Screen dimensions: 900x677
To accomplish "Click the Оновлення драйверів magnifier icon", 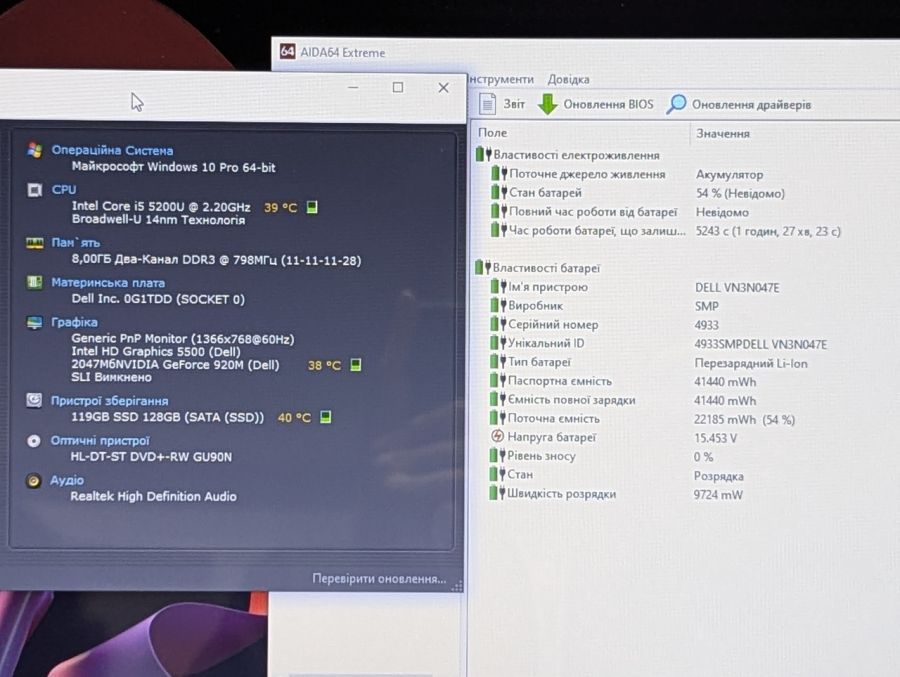I will 677,105.
